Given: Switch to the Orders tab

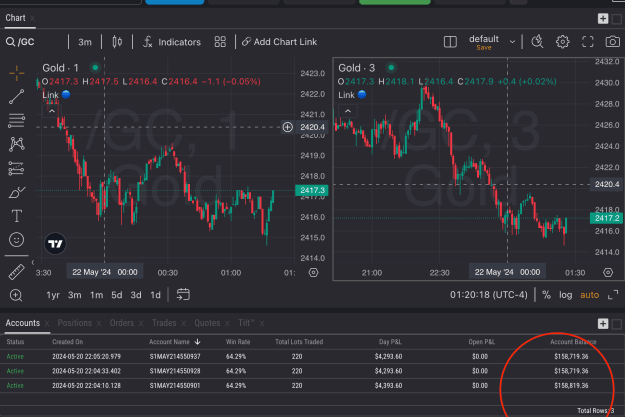Looking at the screenshot, I should click(122, 323).
